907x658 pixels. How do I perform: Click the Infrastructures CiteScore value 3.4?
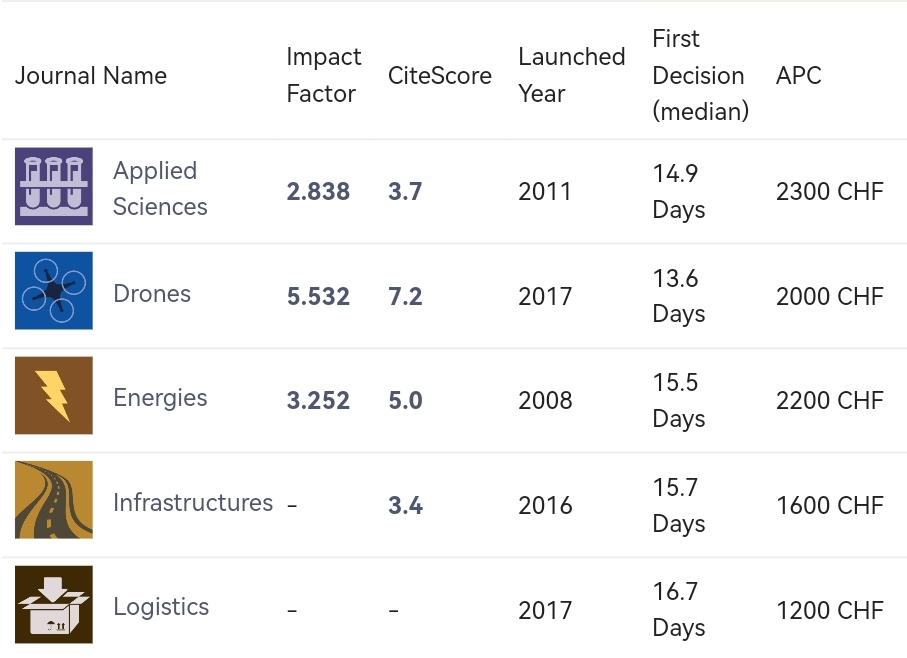(405, 506)
